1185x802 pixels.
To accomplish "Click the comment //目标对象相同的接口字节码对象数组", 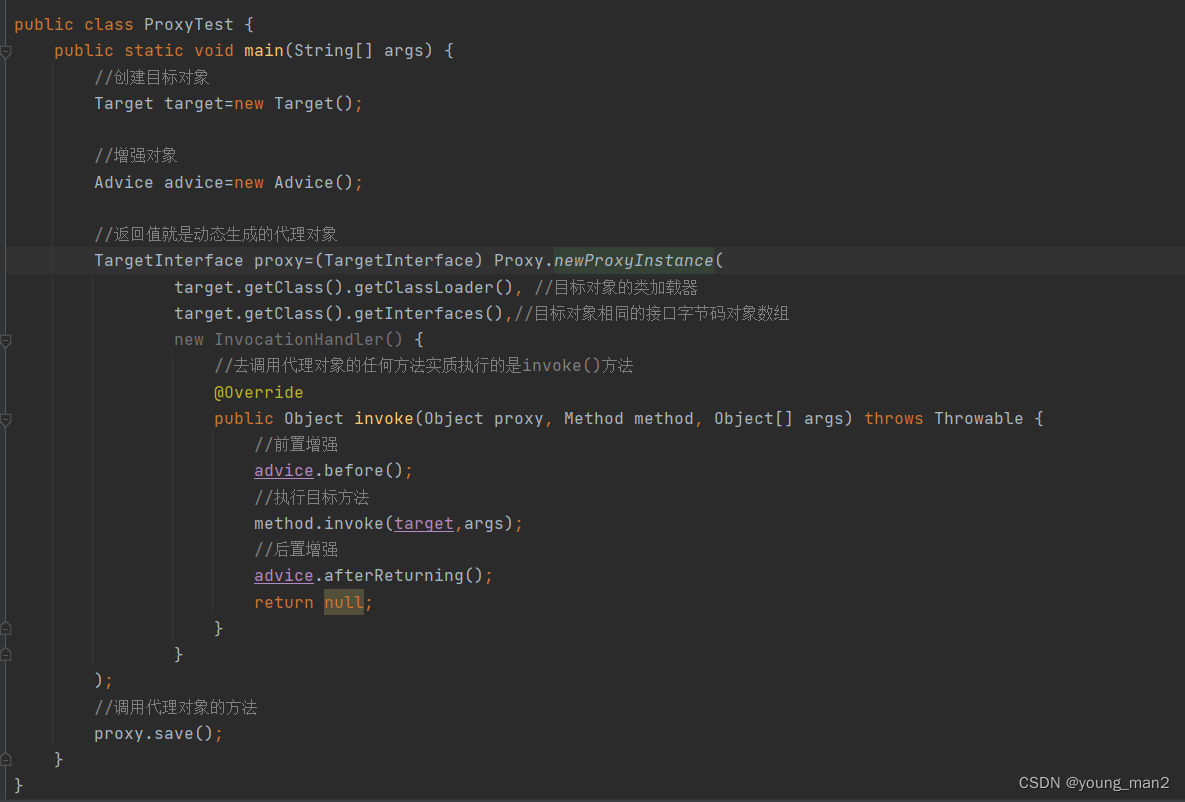I will coord(651,313).
